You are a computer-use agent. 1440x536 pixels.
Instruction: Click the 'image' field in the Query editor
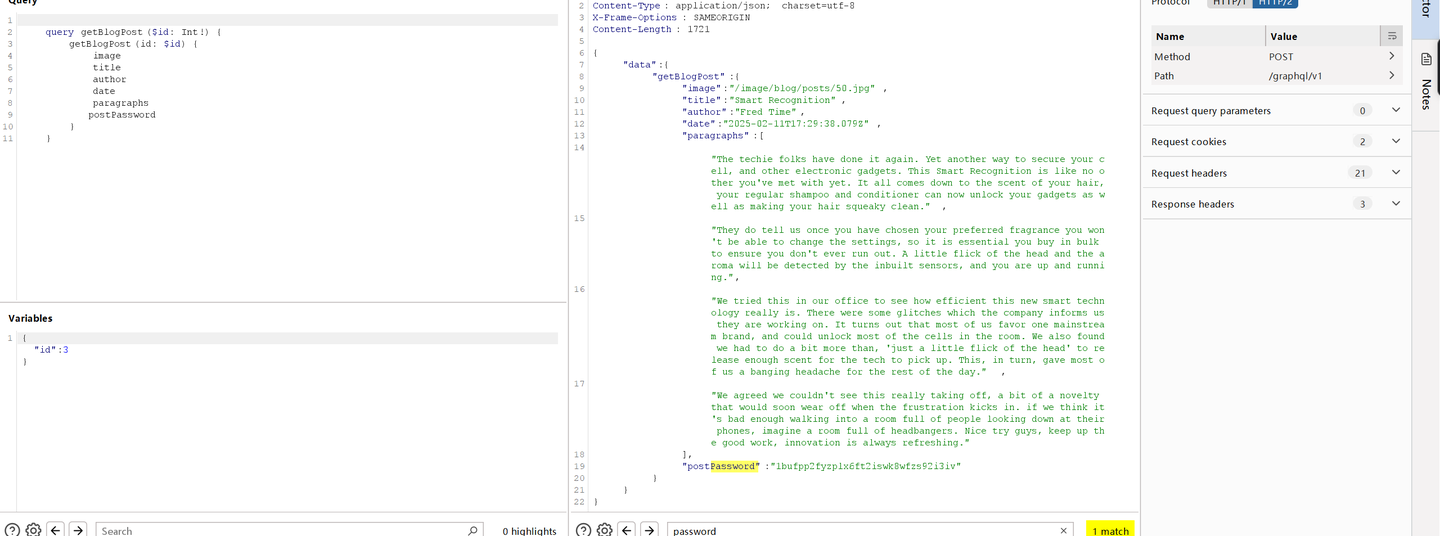pos(106,56)
